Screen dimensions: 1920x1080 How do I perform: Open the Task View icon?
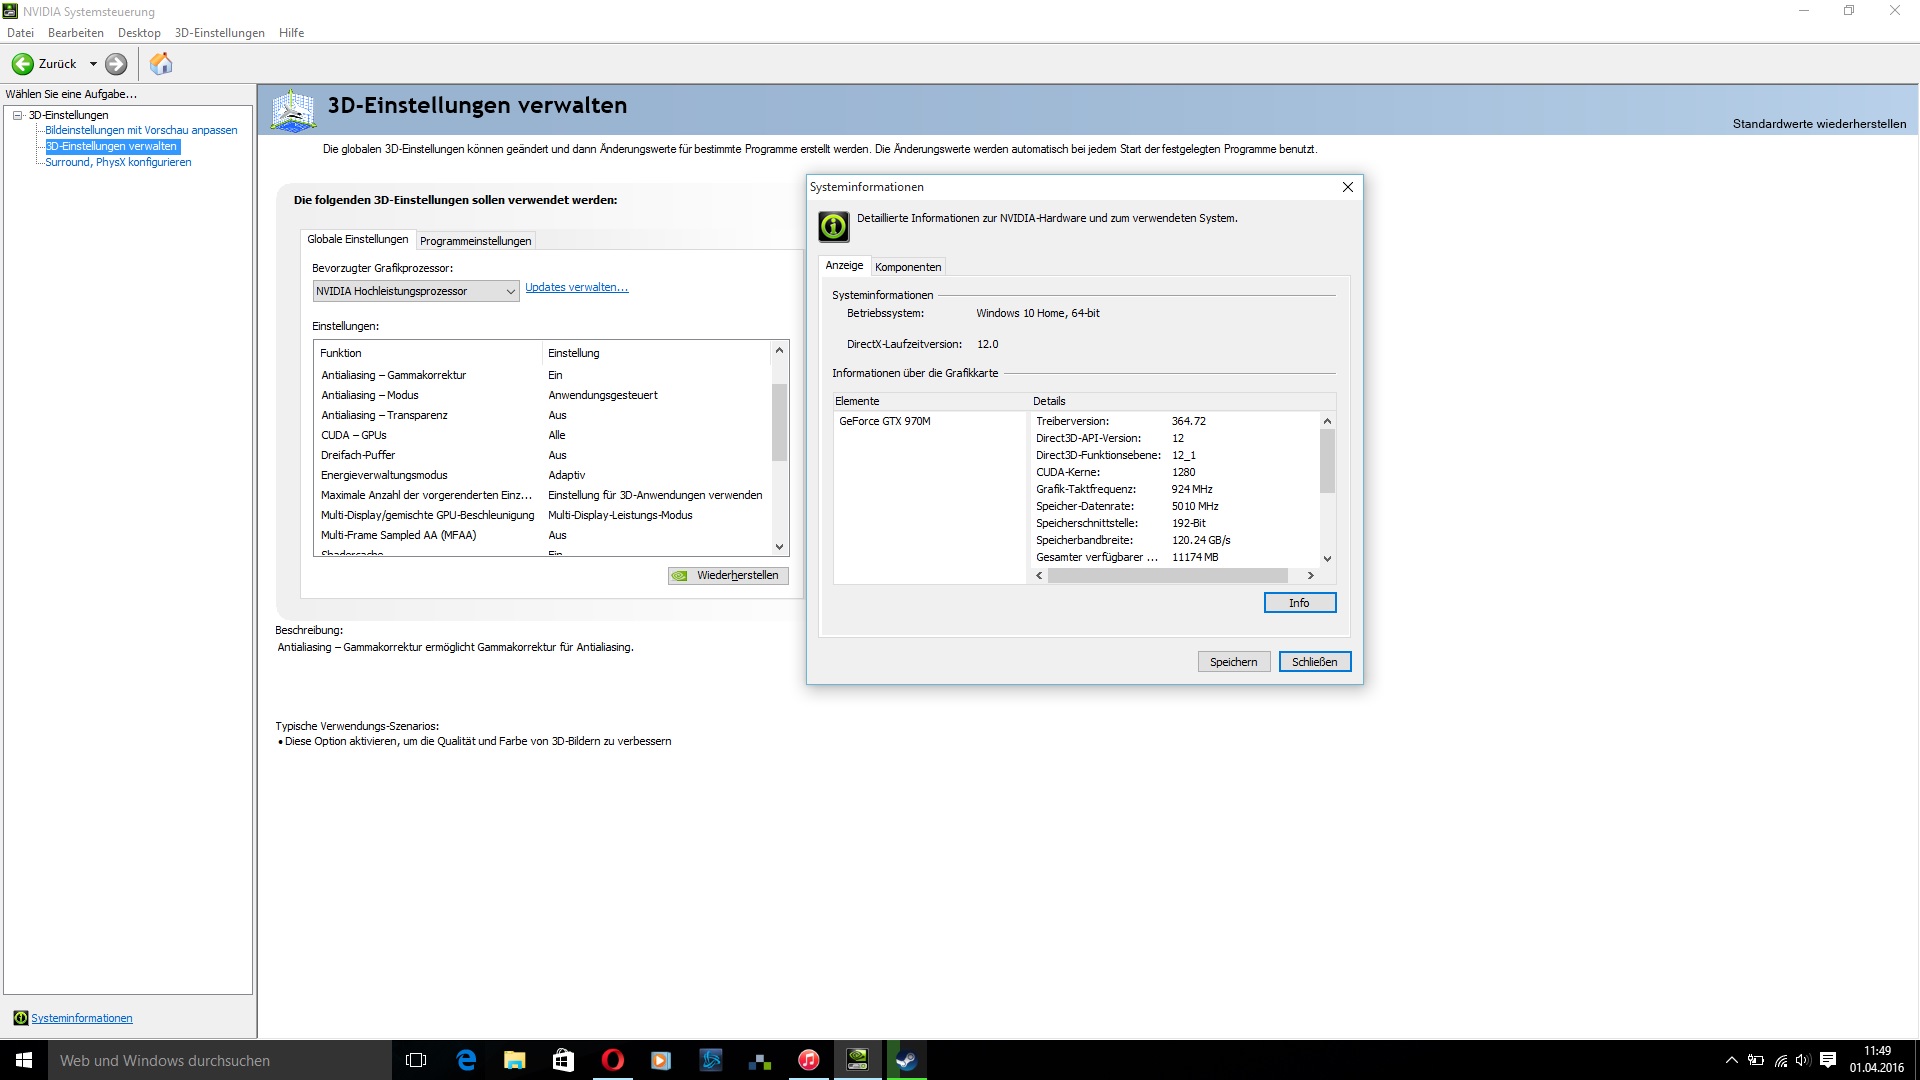[x=416, y=1060]
